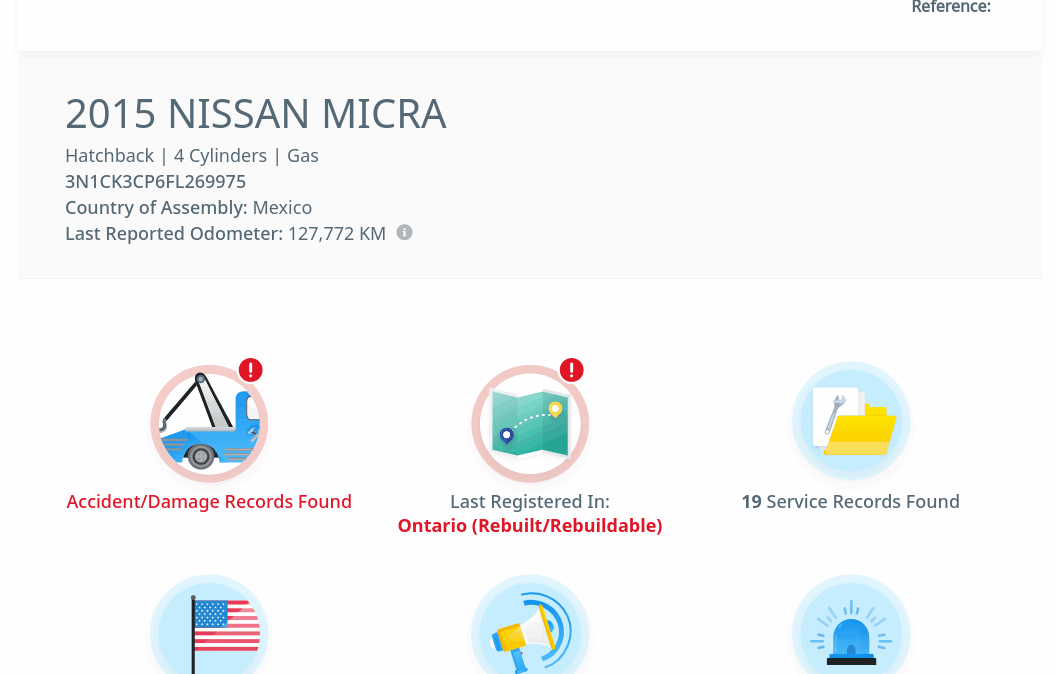Select the 2015 NISSAN MICRA heading
Screen dimensions: 1056x674
[256, 114]
